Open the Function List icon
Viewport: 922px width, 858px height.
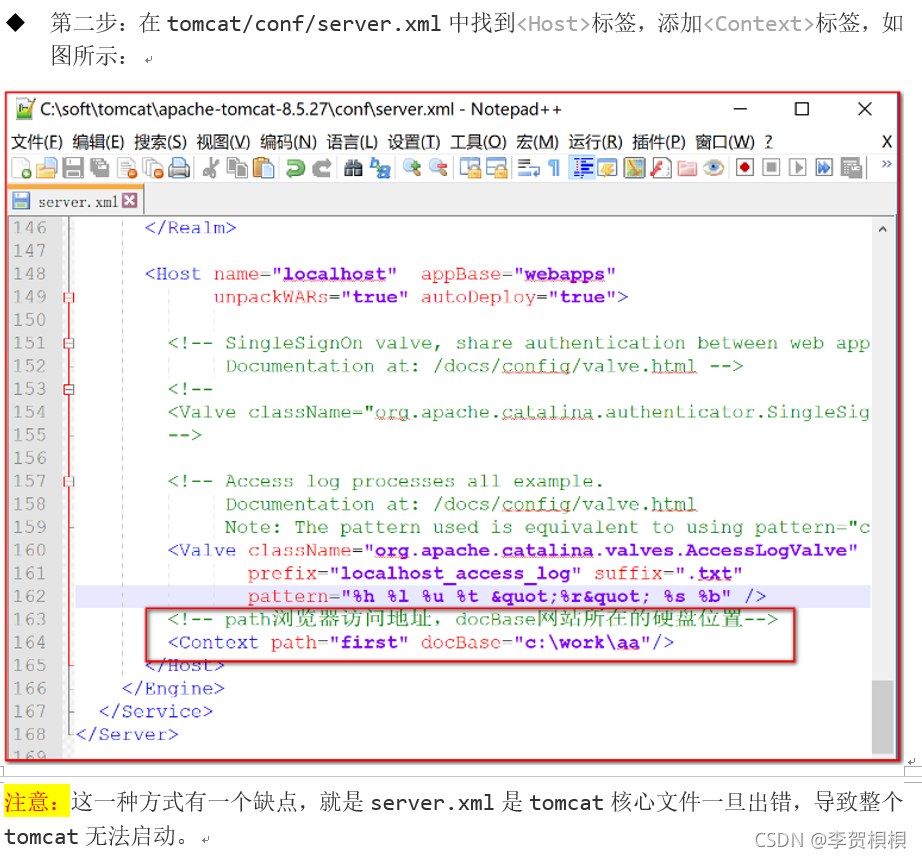click(x=661, y=168)
